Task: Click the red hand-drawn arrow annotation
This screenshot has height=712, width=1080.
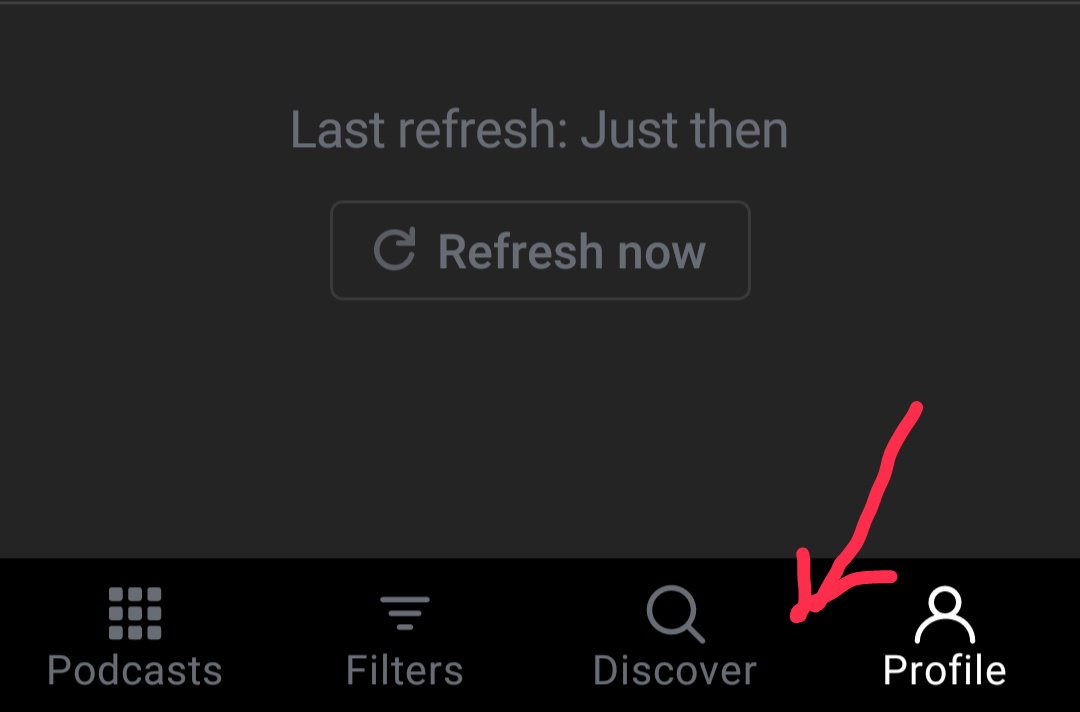Action: click(x=856, y=512)
